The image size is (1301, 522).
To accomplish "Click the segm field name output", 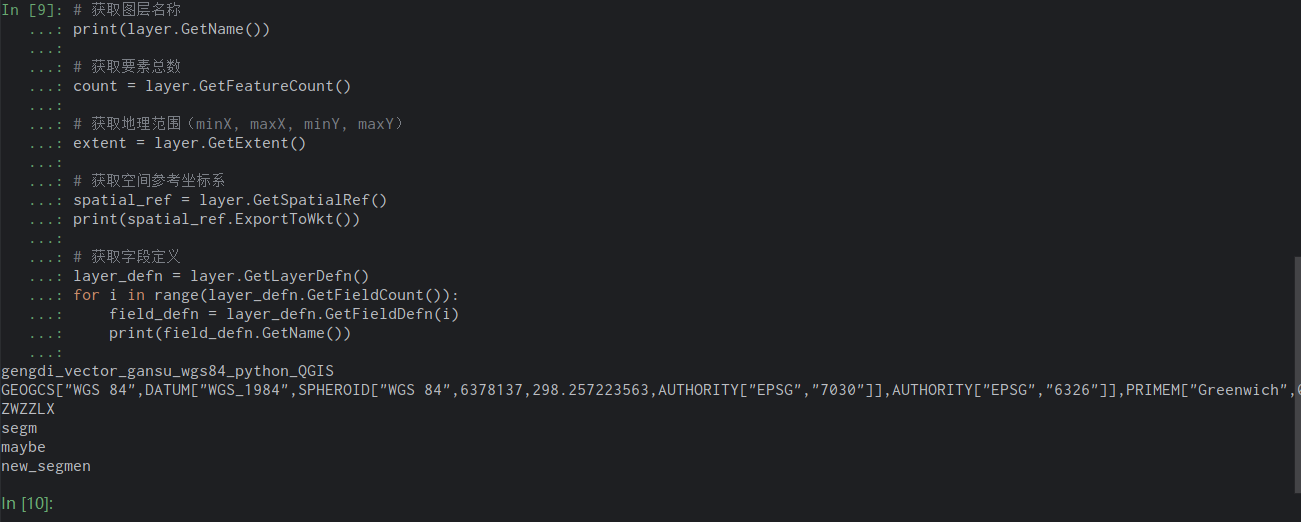I will pos(19,428).
